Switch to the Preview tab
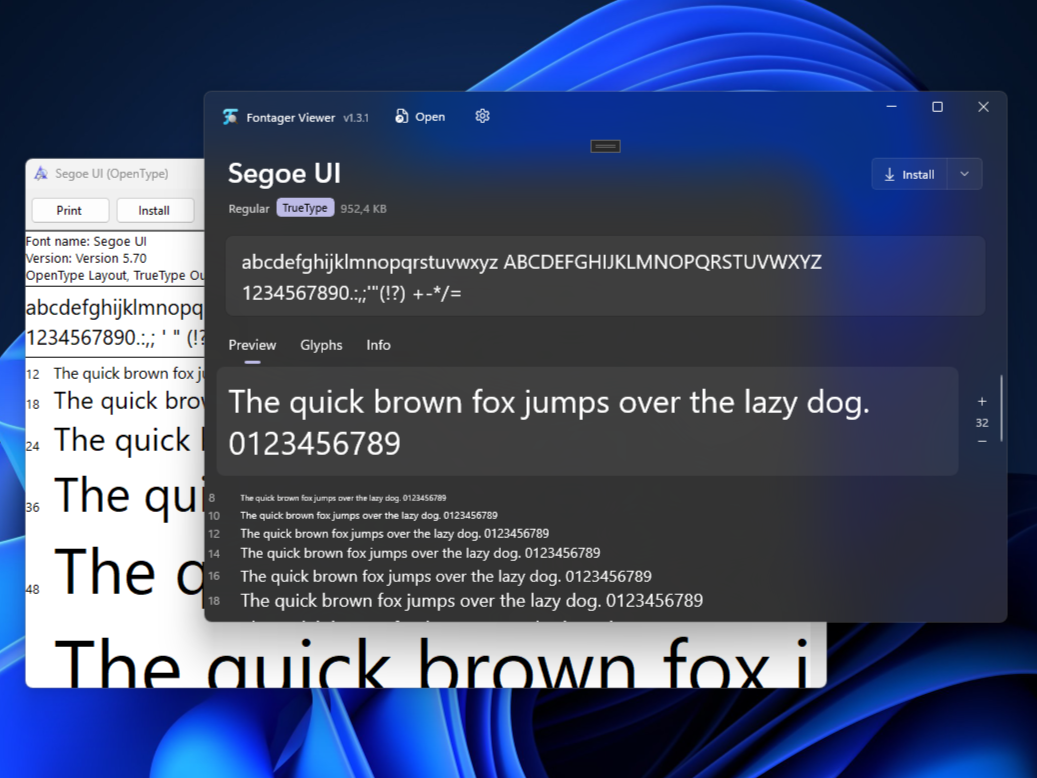The height and width of the screenshot is (778, 1037). click(x=252, y=345)
